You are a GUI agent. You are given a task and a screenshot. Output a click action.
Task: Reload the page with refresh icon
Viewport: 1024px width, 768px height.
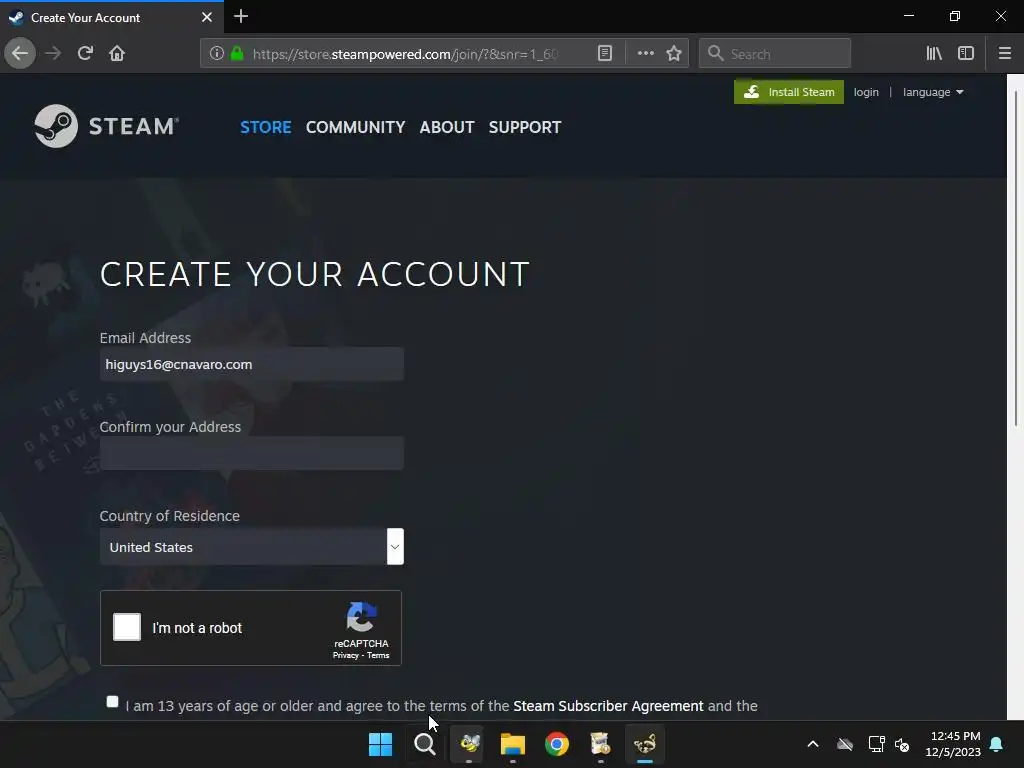point(85,53)
